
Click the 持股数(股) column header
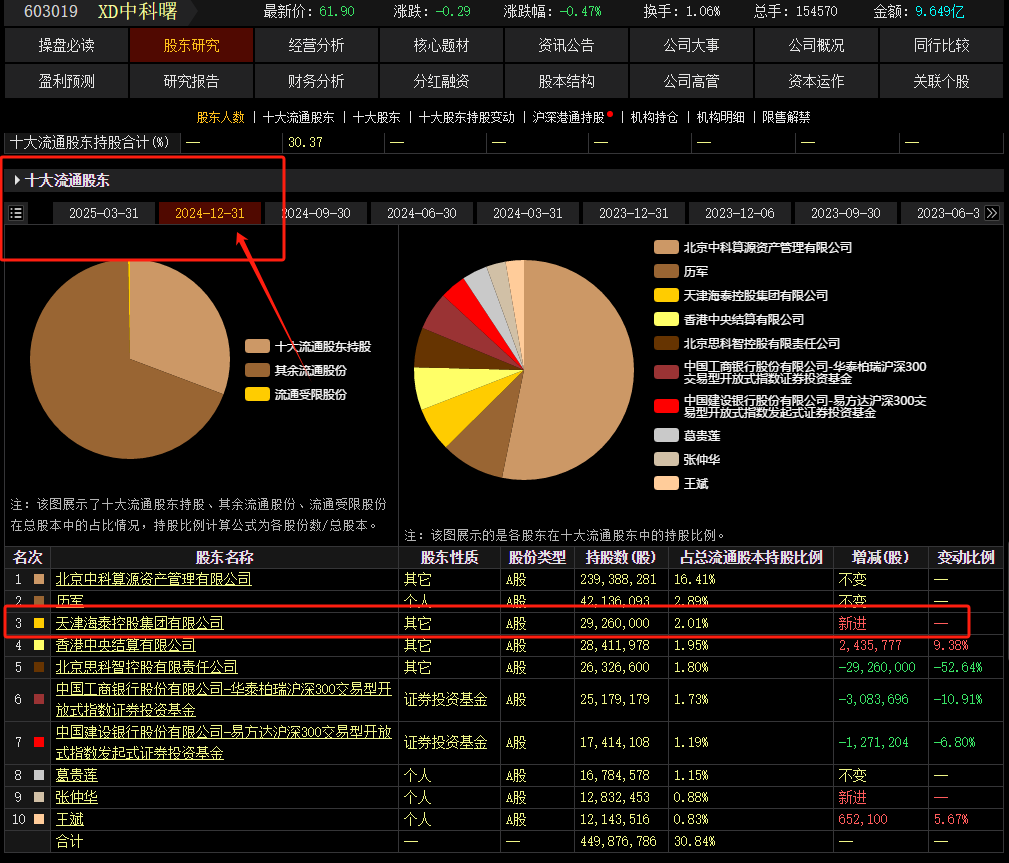pos(621,557)
